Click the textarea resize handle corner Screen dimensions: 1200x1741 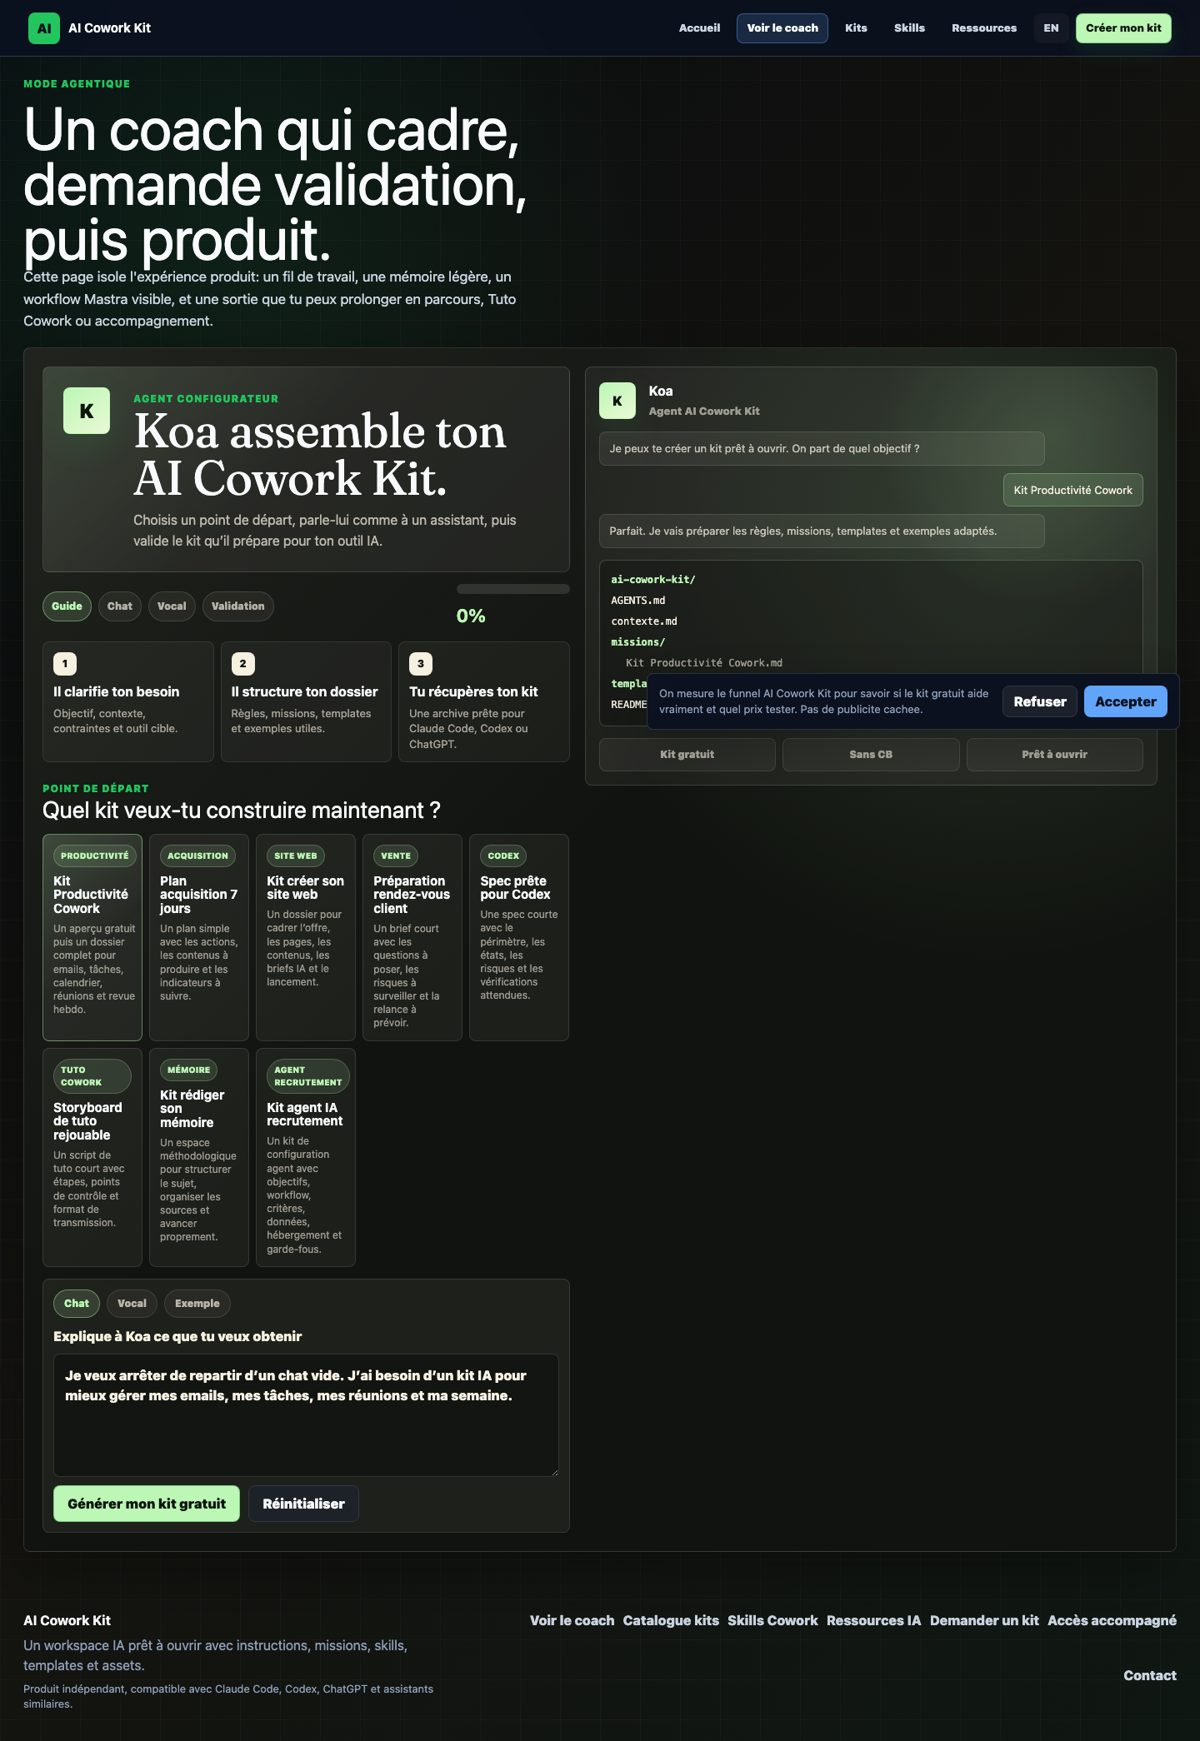554,1471
